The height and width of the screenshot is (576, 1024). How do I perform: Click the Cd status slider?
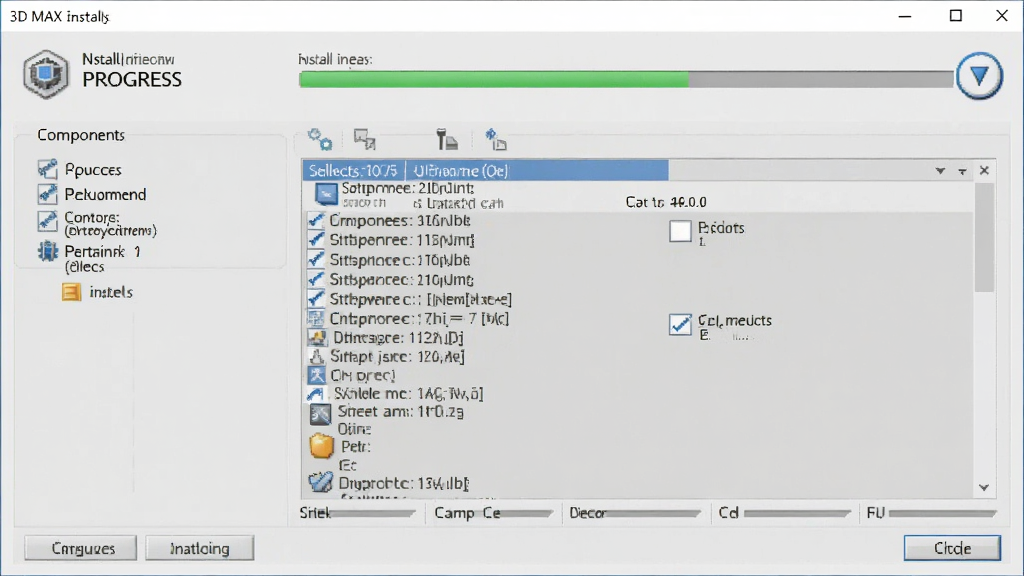click(x=797, y=514)
